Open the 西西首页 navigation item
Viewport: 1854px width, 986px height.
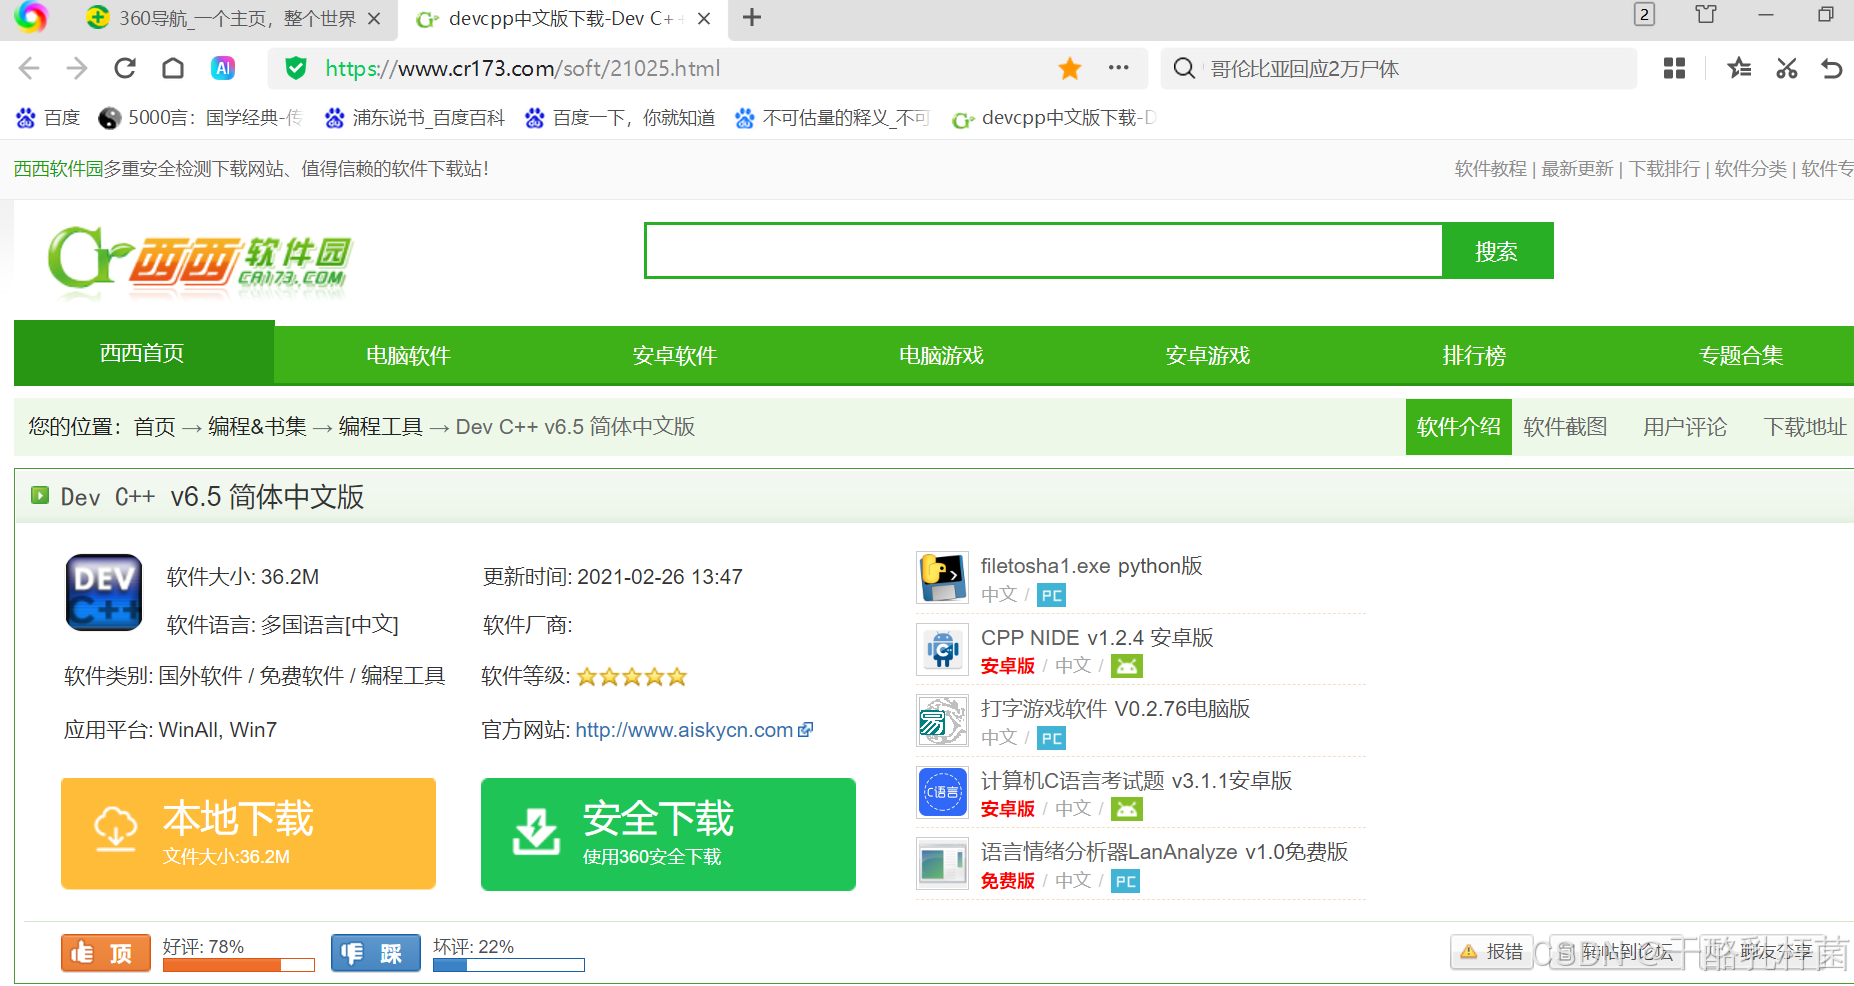(x=142, y=353)
